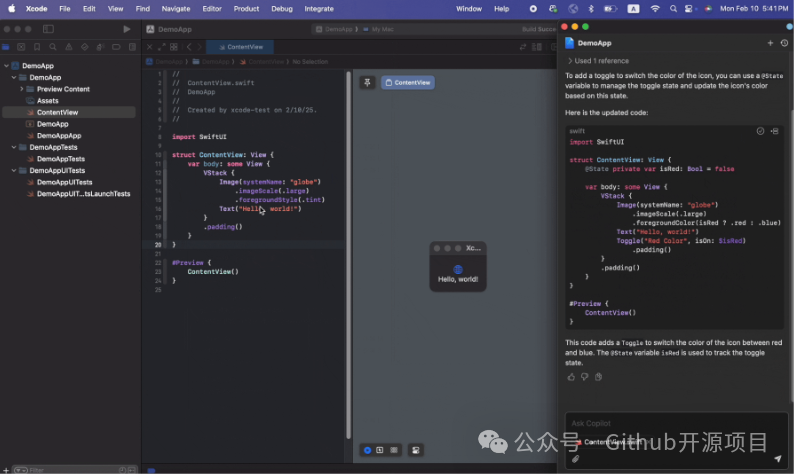
Task: Open the Integrate menu
Action: 319,9
